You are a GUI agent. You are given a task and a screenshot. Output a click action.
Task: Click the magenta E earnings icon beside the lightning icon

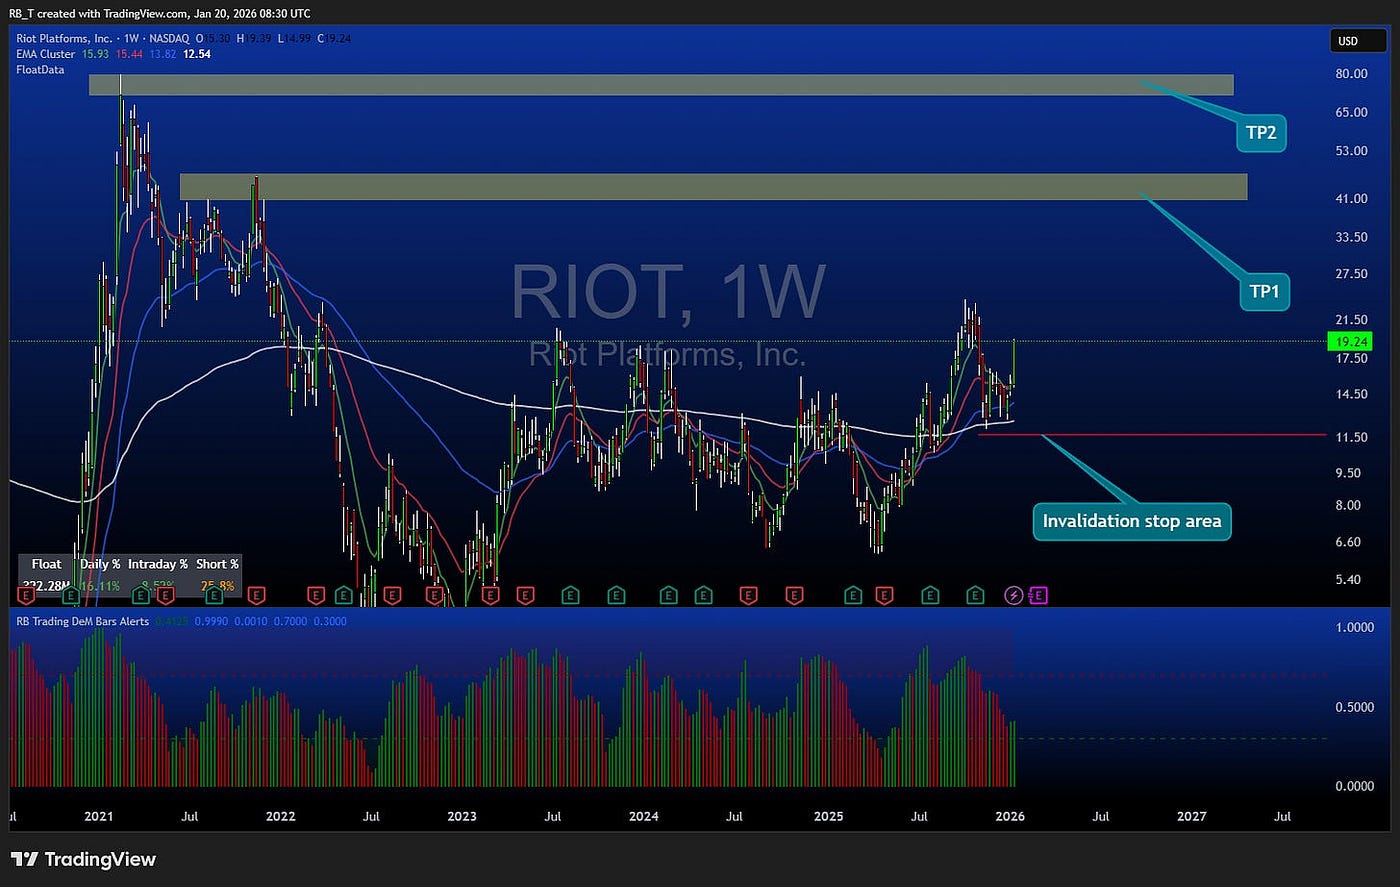point(1038,595)
